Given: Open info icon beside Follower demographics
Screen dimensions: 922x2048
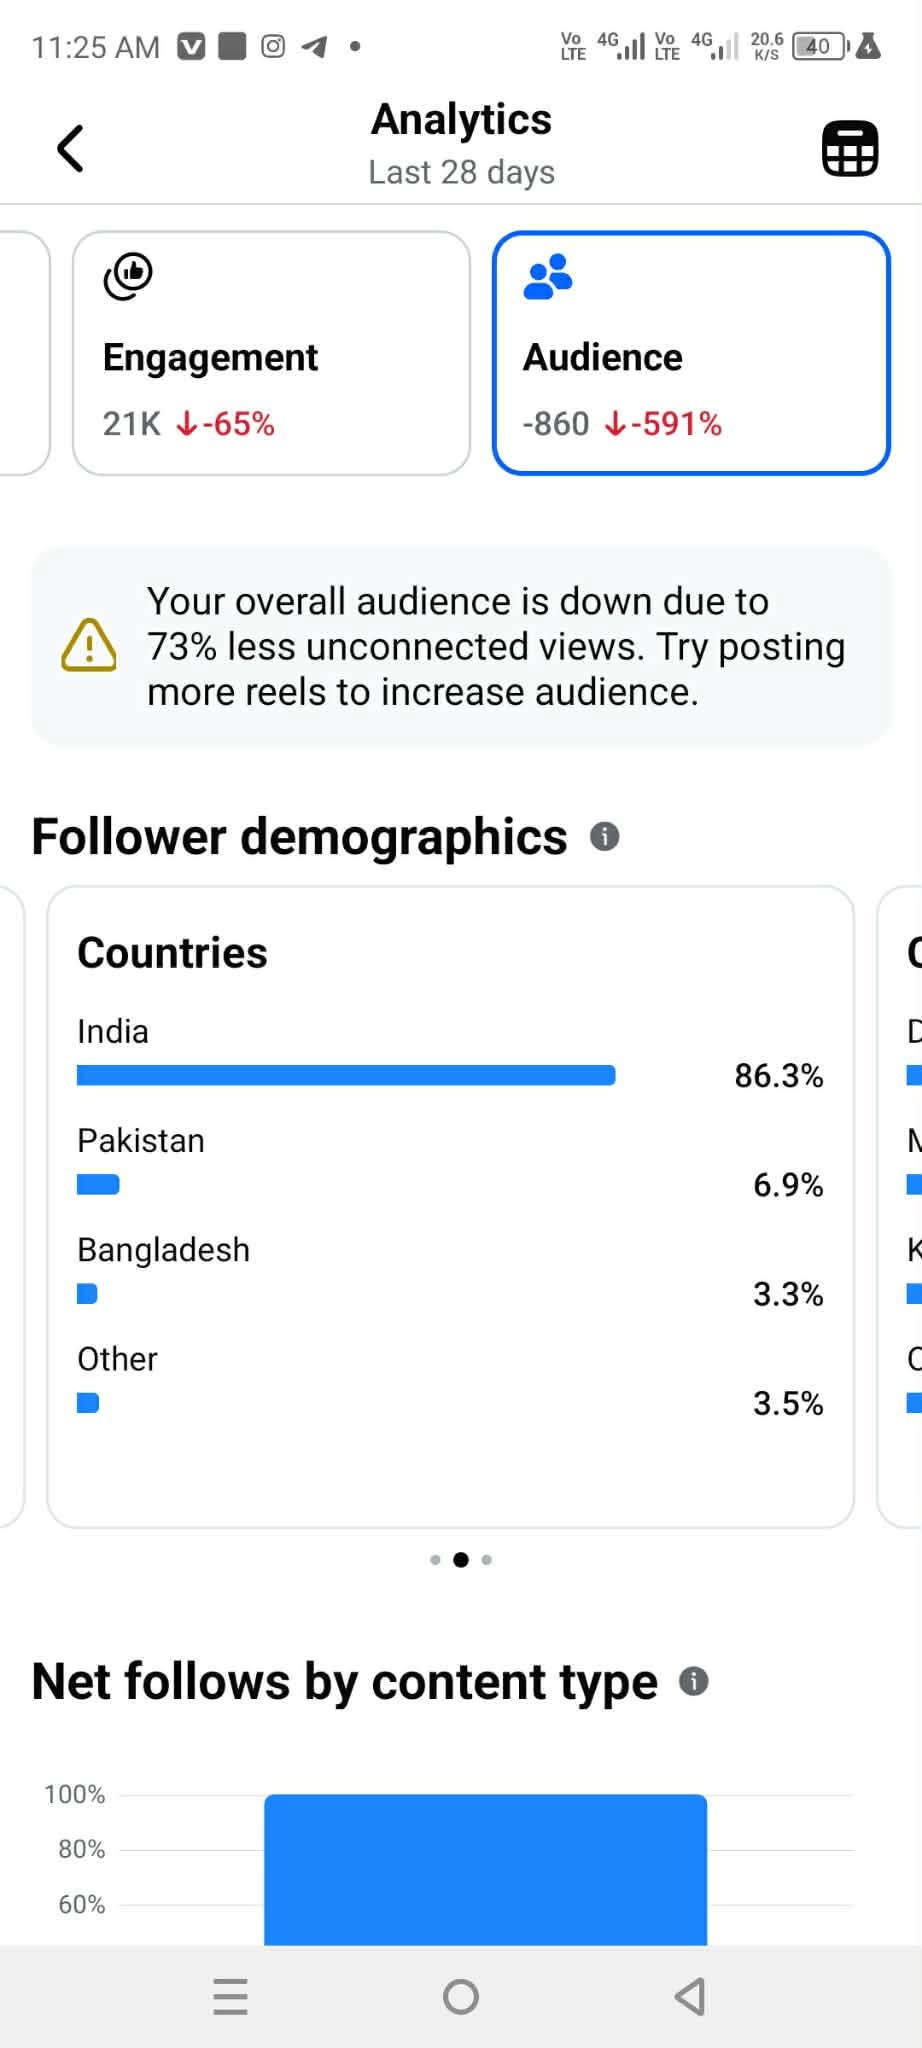Looking at the screenshot, I should coord(604,836).
